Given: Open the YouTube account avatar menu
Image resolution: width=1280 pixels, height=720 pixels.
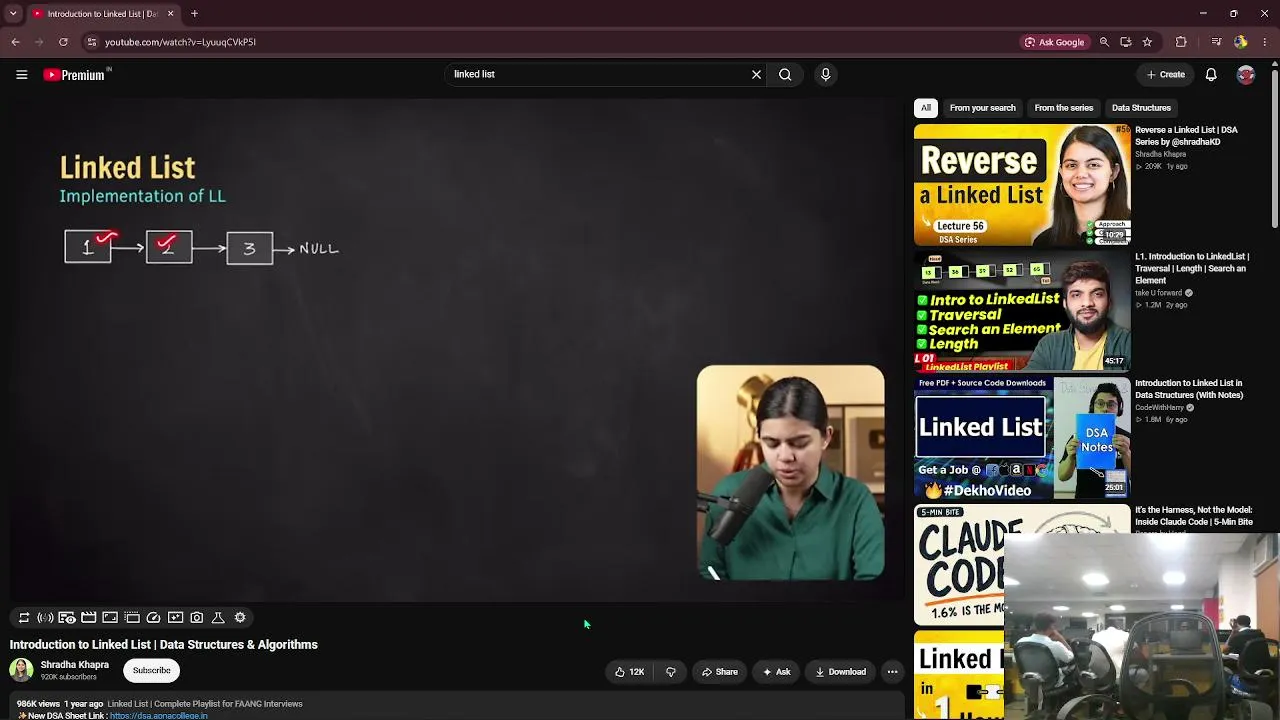Looking at the screenshot, I should click(x=1246, y=75).
